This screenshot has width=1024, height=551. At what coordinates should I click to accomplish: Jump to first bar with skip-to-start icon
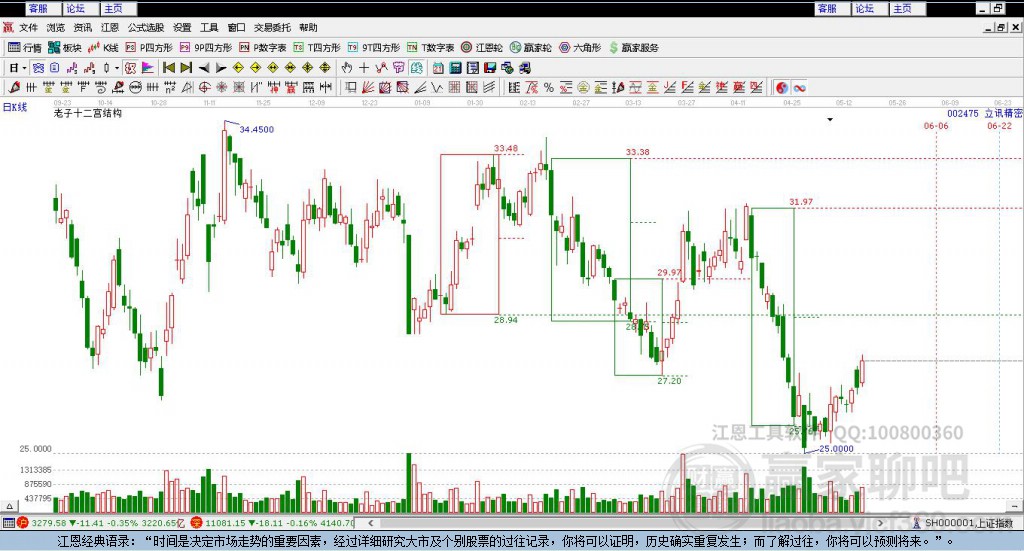pyautogui.click(x=169, y=68)
